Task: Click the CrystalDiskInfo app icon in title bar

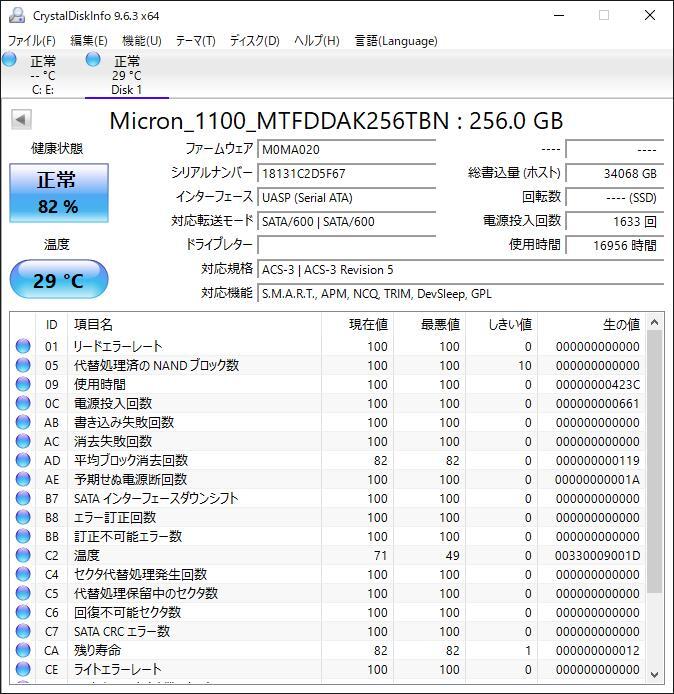Action: (16, 15)
